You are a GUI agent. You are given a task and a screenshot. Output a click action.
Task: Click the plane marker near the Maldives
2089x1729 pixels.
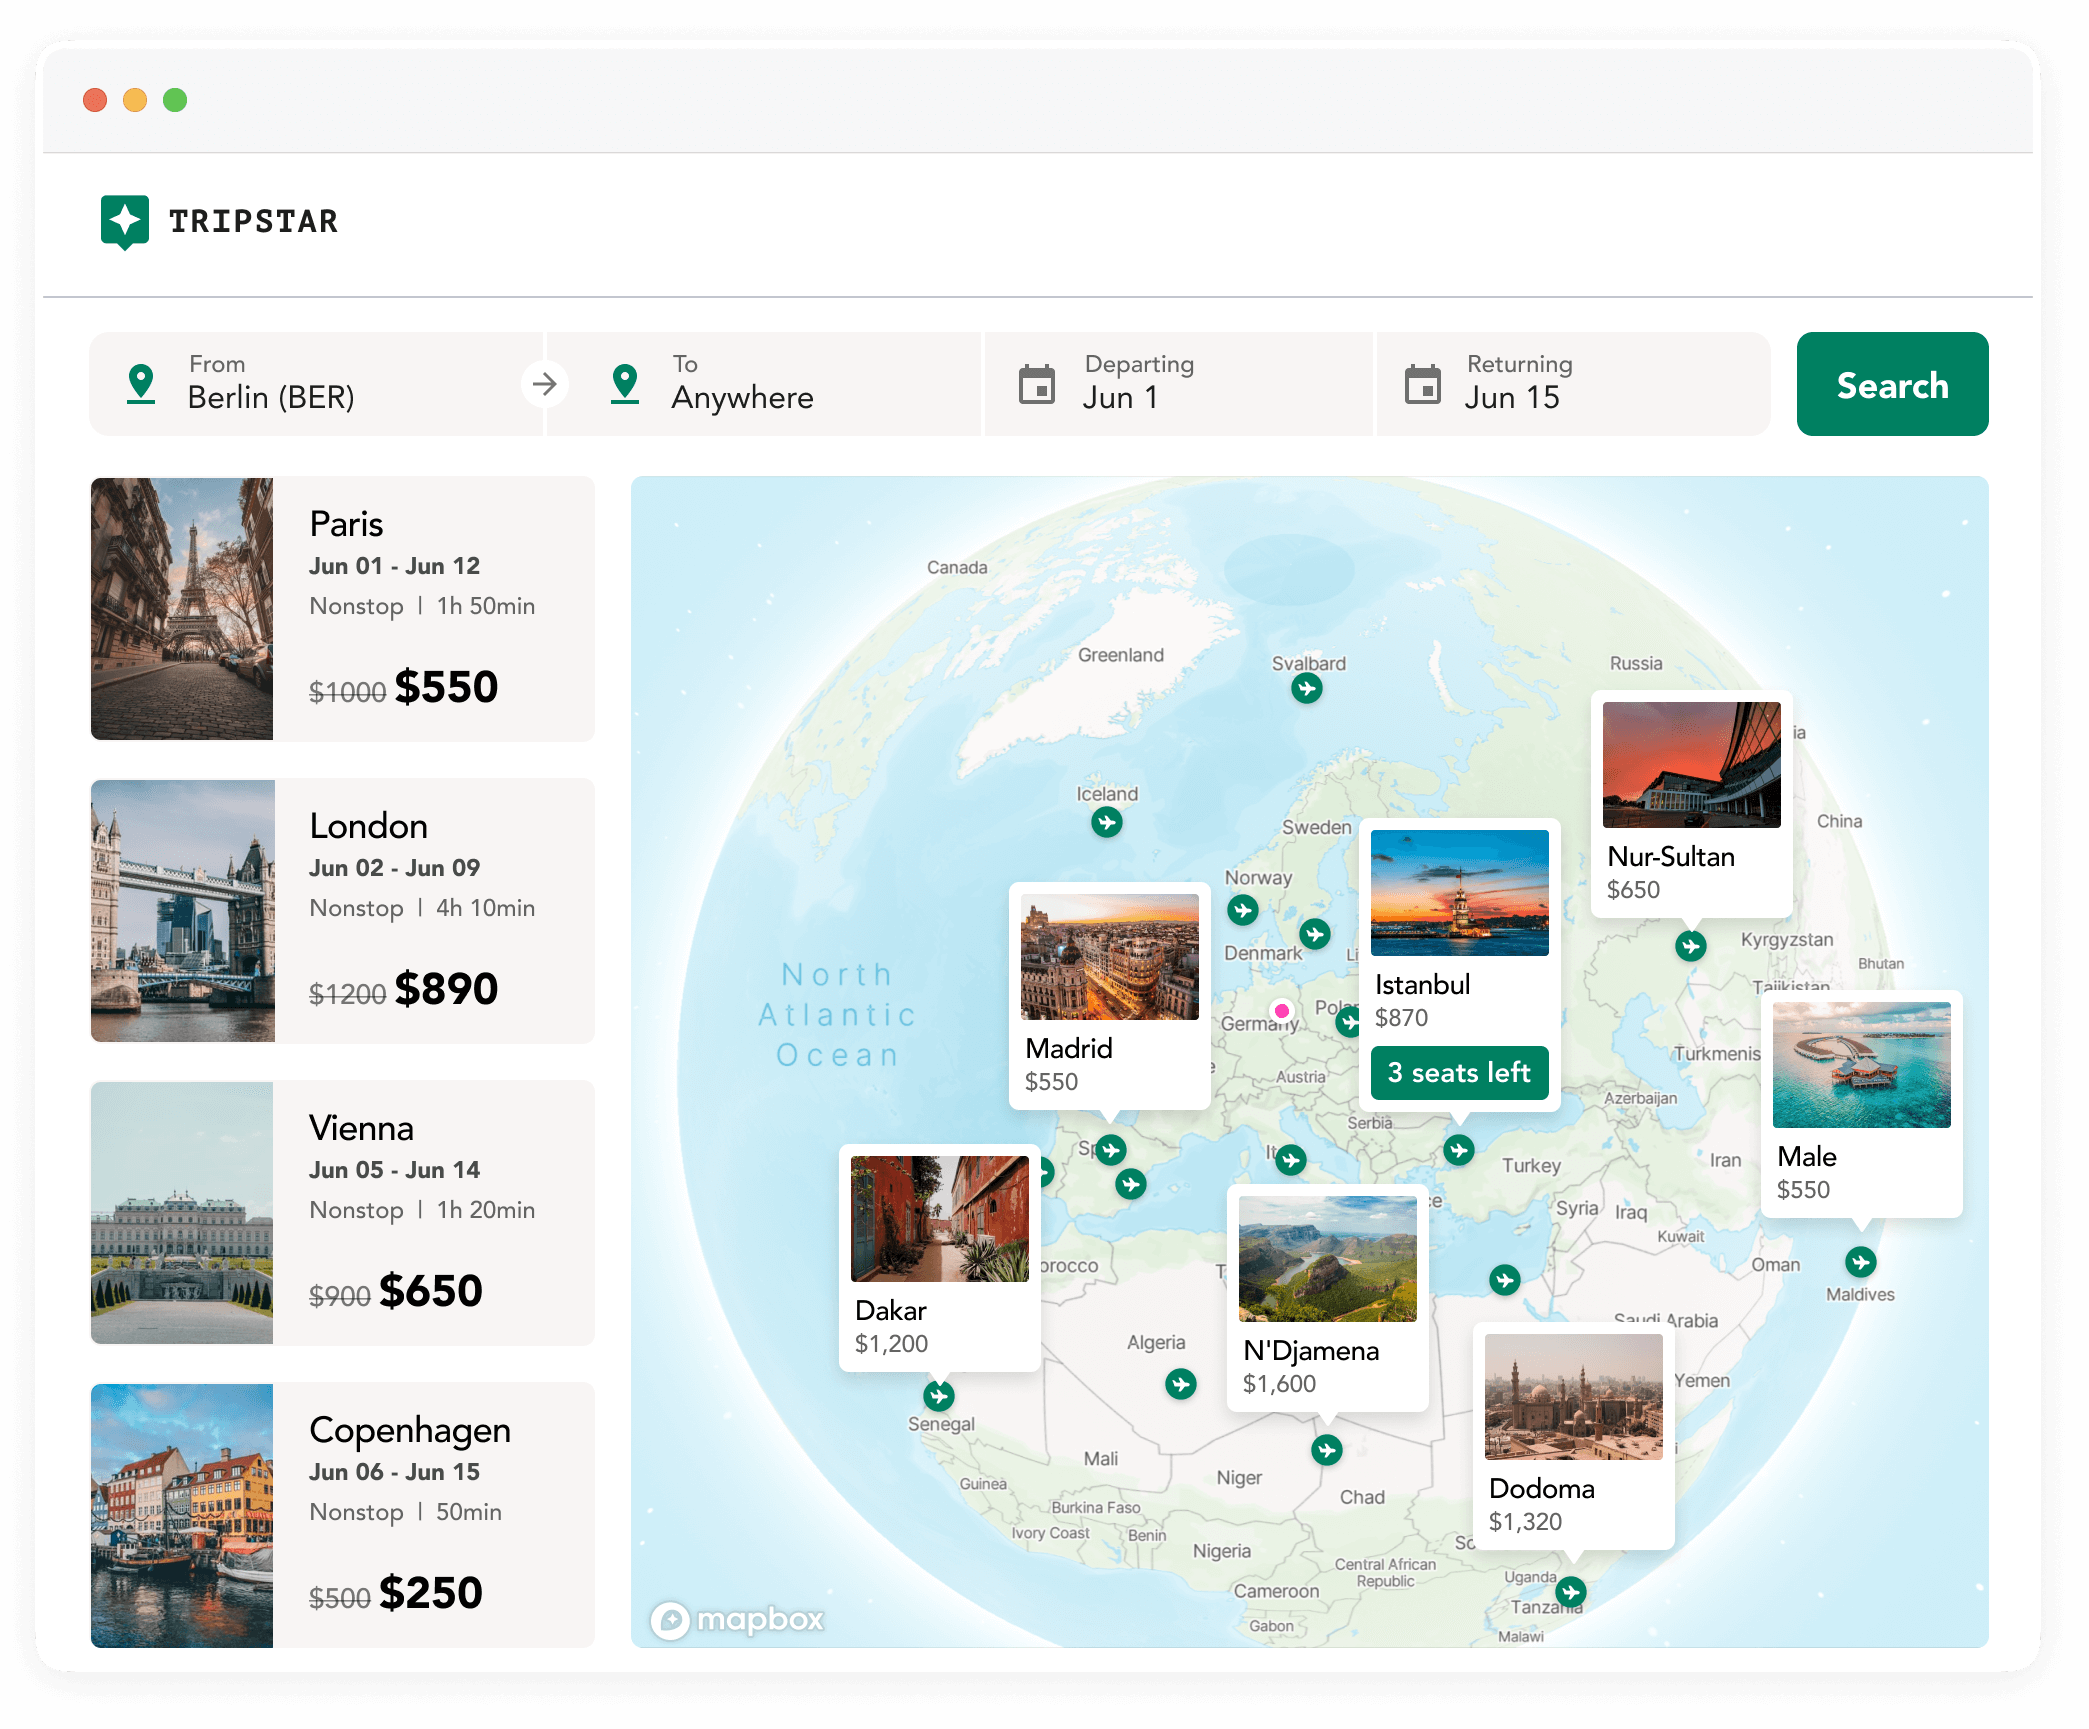[1859, 1263]
